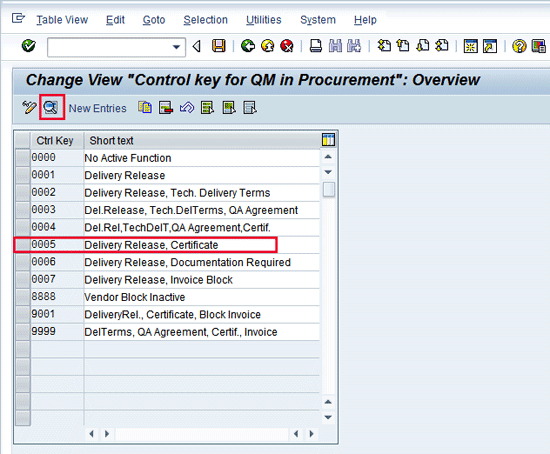Select row selector for Ctrl Key 9999

(x=23, y=332)
